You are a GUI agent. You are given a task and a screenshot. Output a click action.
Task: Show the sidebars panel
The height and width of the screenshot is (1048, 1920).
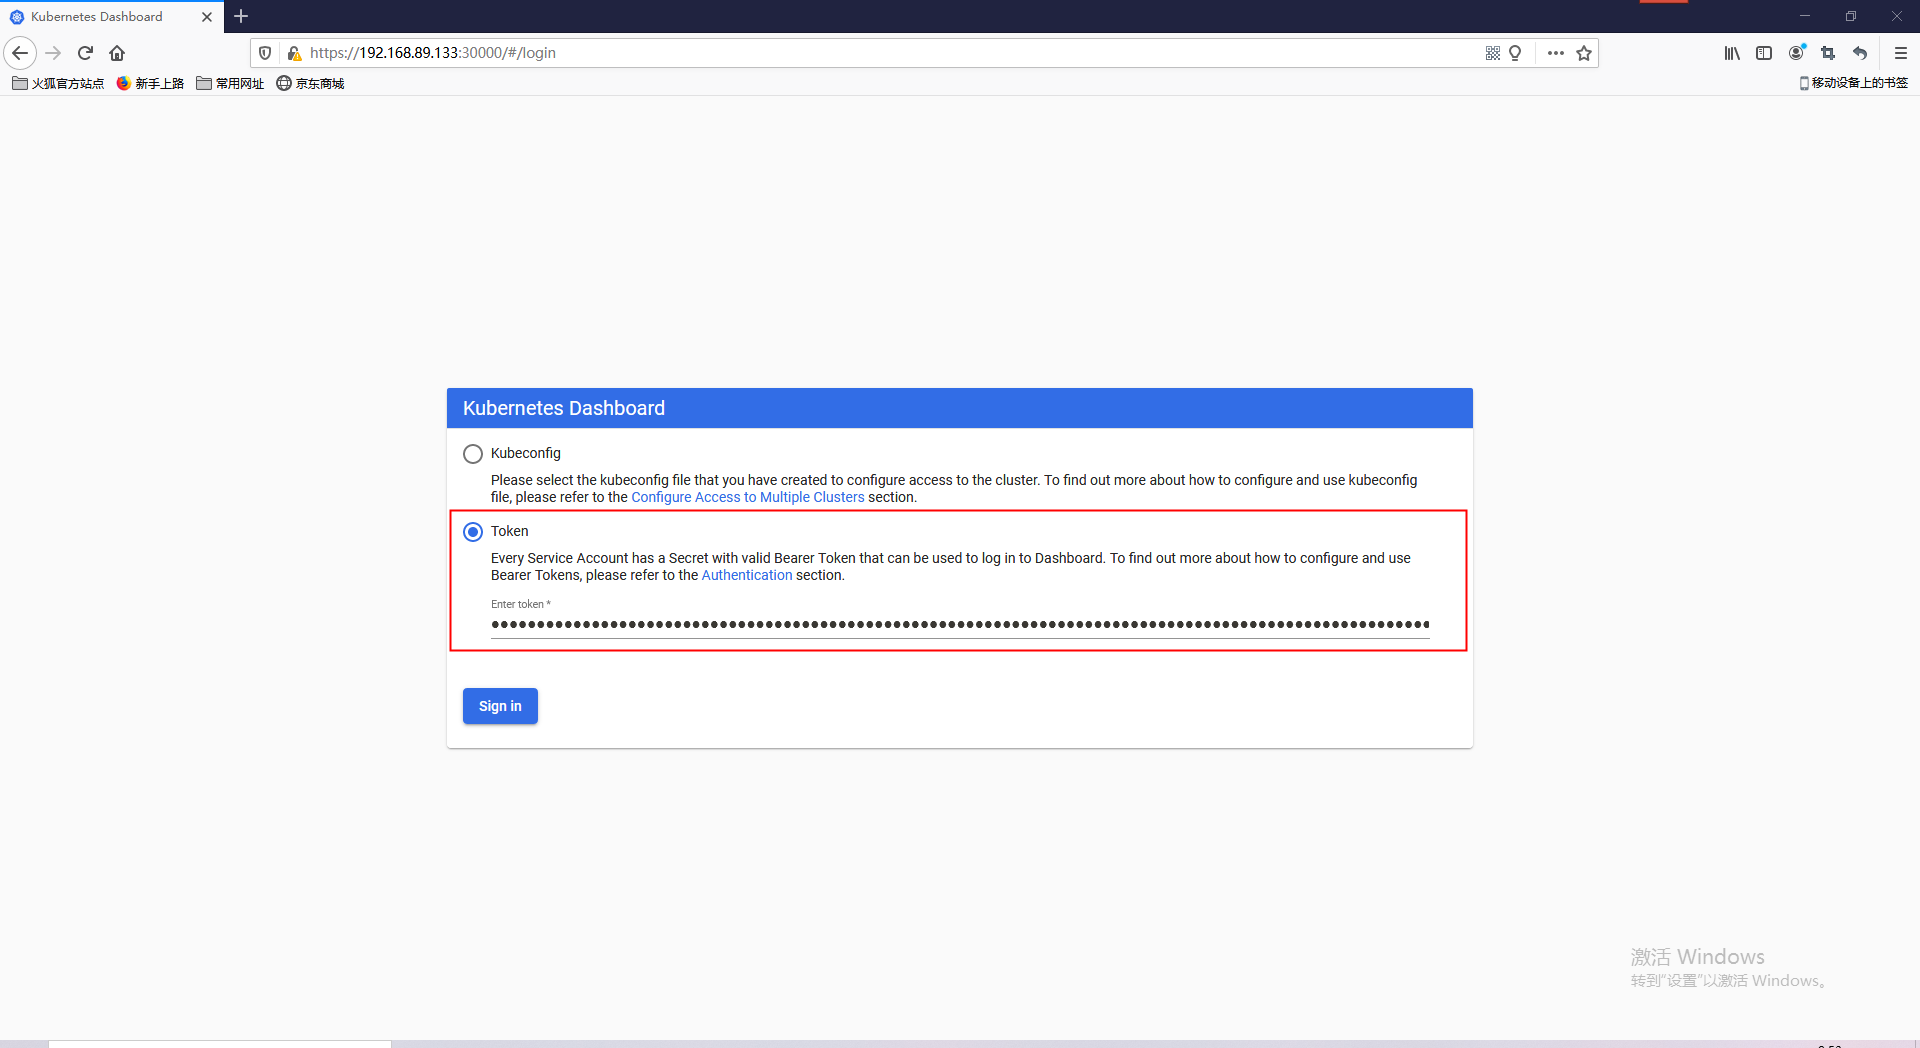1764,53
